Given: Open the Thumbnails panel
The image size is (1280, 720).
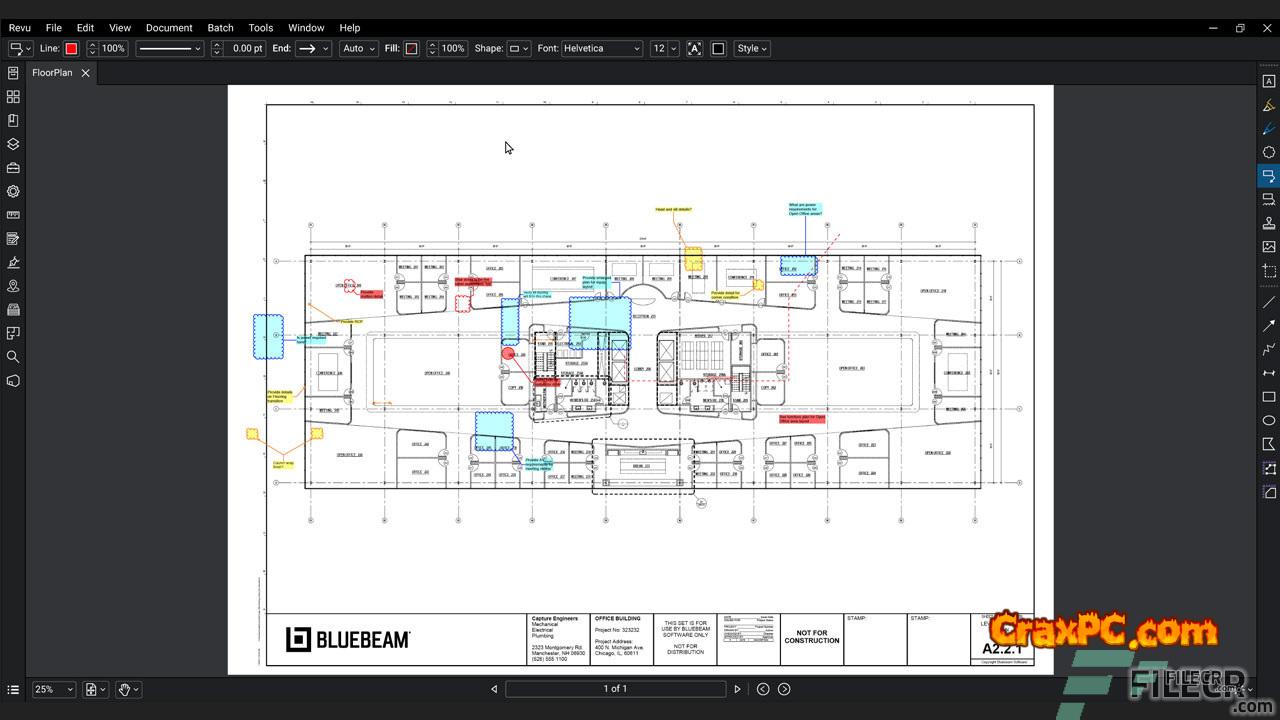Looking at the screenshot, I should [13, 97].
